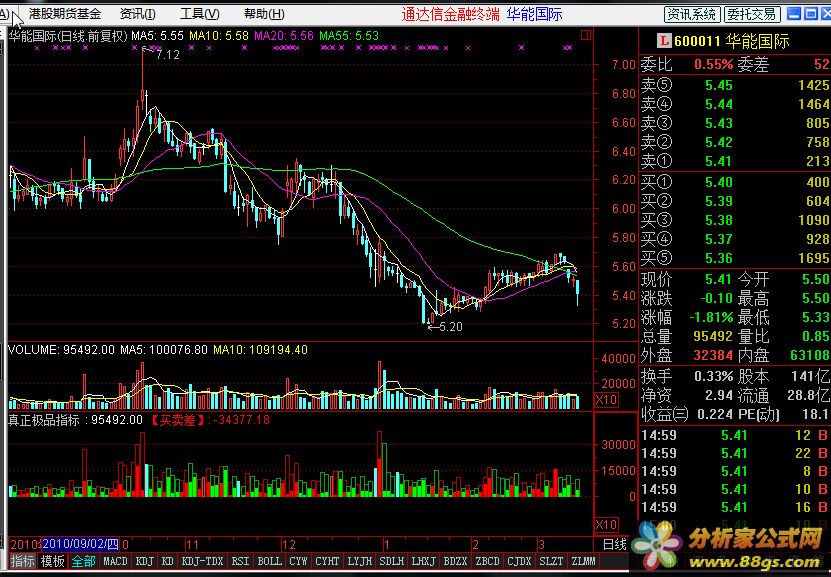Select the CYW indicator tab
The image size is (831, 577).
pos(298,561)
